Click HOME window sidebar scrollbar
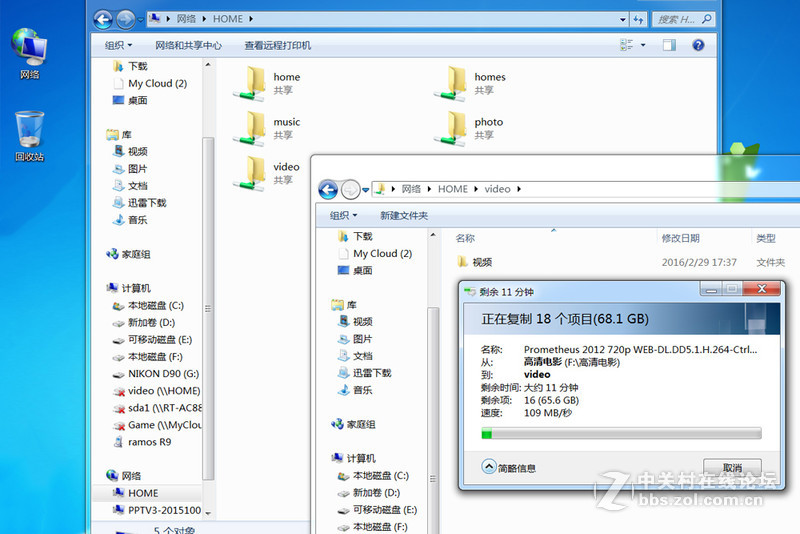The width and height of the screenshot is (800, 534). [208, 308]
